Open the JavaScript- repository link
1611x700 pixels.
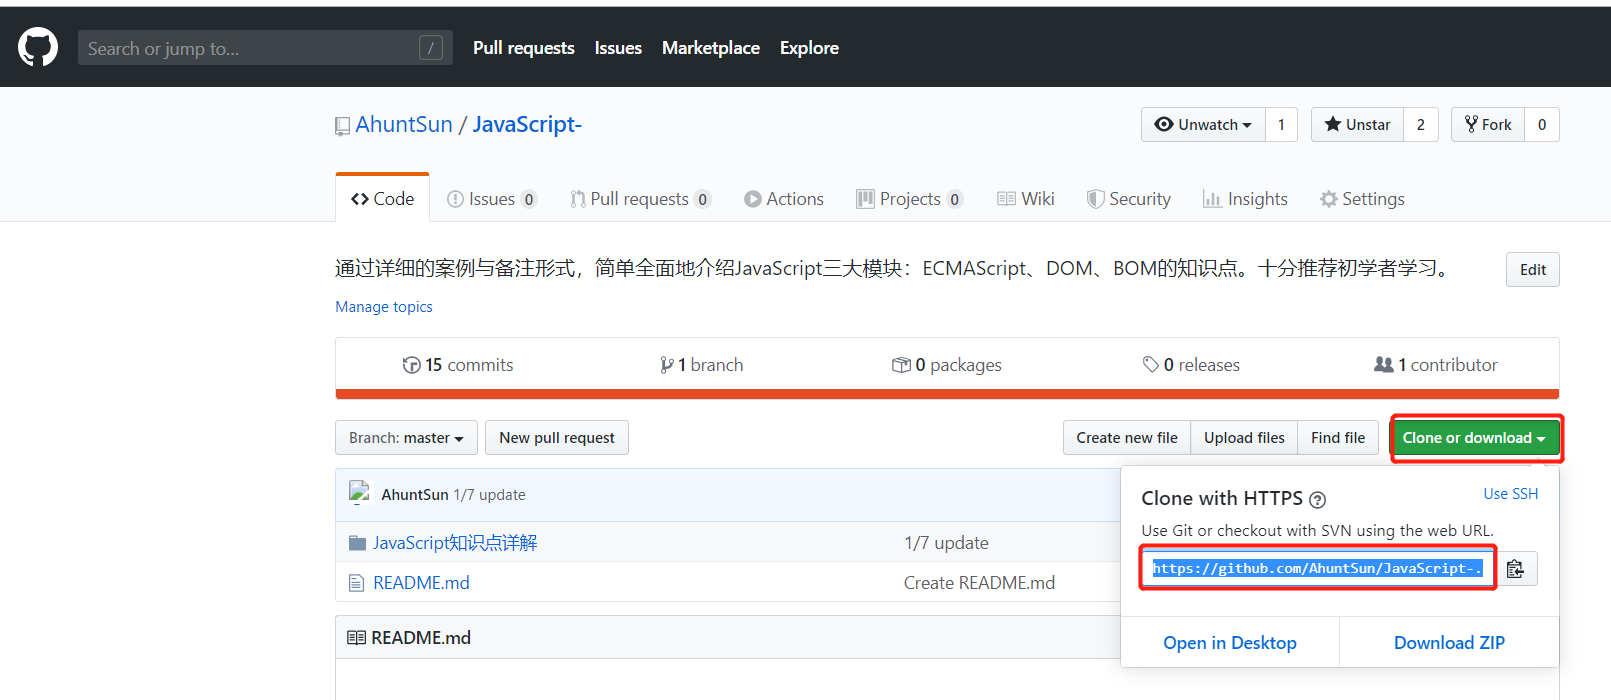point(527,124)
